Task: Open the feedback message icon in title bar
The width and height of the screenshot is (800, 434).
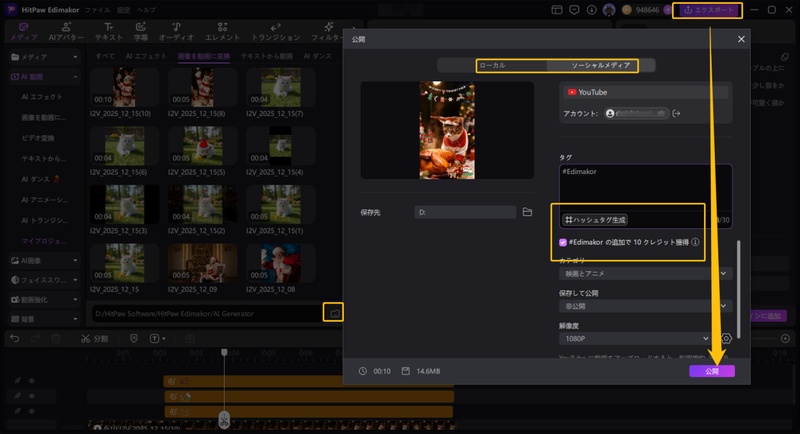Action: pos(574,10)
